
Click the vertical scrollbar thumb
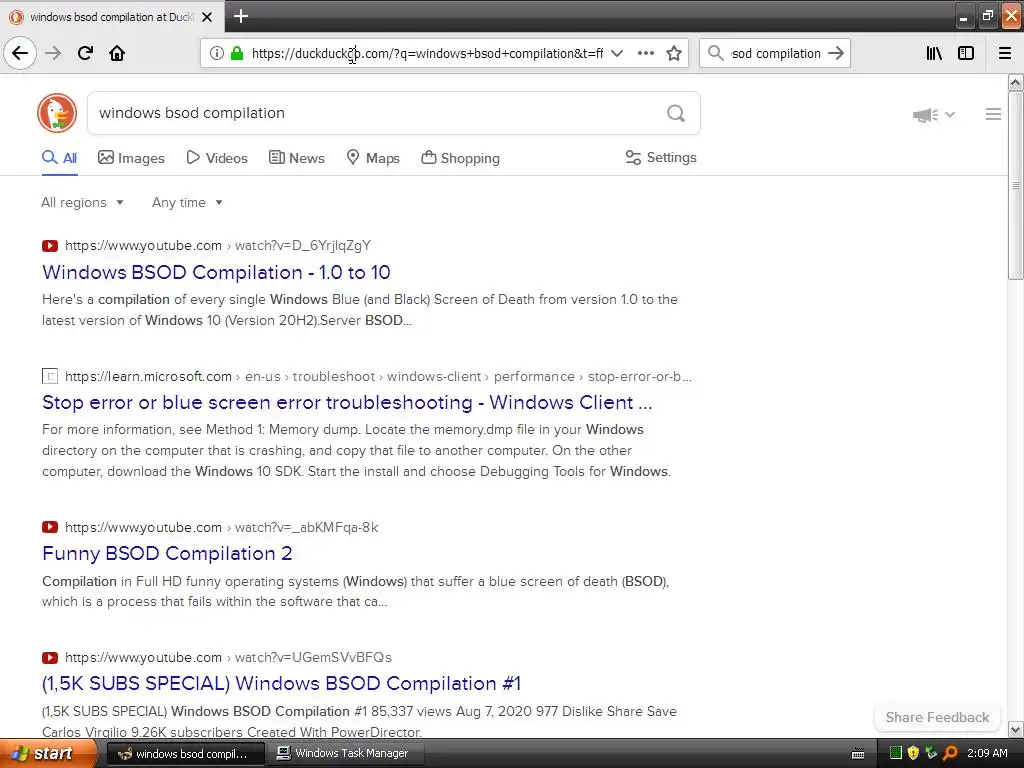(x=1016, y=185)
